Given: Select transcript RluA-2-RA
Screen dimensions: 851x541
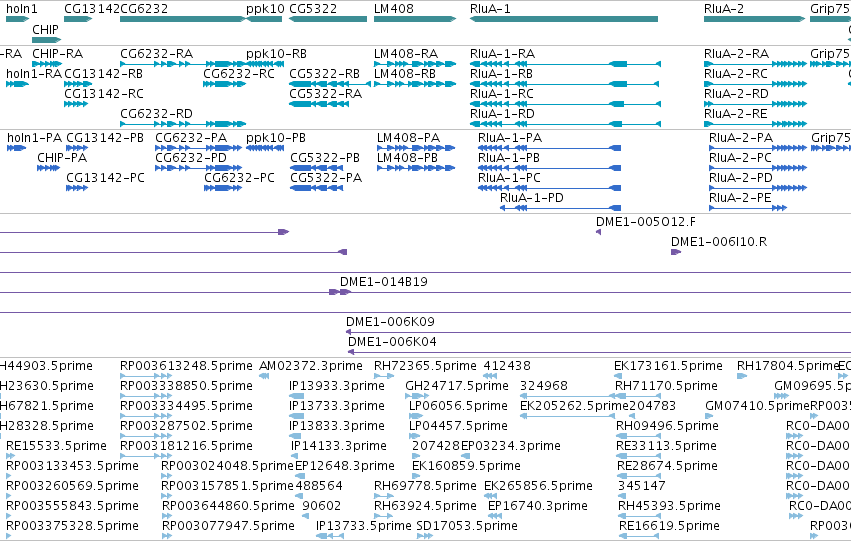Looking at the screenshot, I should coord(755,64).
